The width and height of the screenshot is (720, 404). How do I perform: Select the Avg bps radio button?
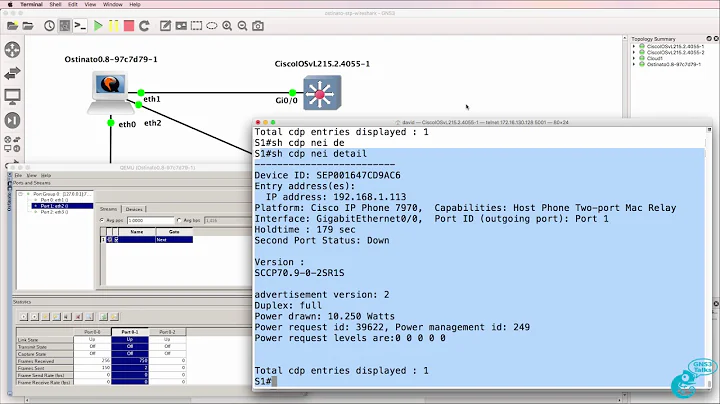click(x=179, y=220)
